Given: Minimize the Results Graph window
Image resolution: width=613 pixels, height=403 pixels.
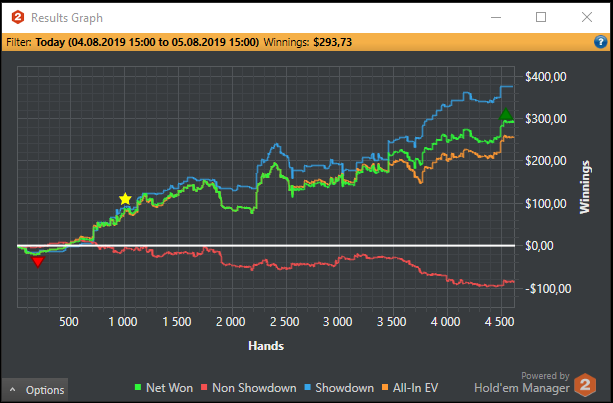Looking at the screenshot, I should [x=496, y=17].
